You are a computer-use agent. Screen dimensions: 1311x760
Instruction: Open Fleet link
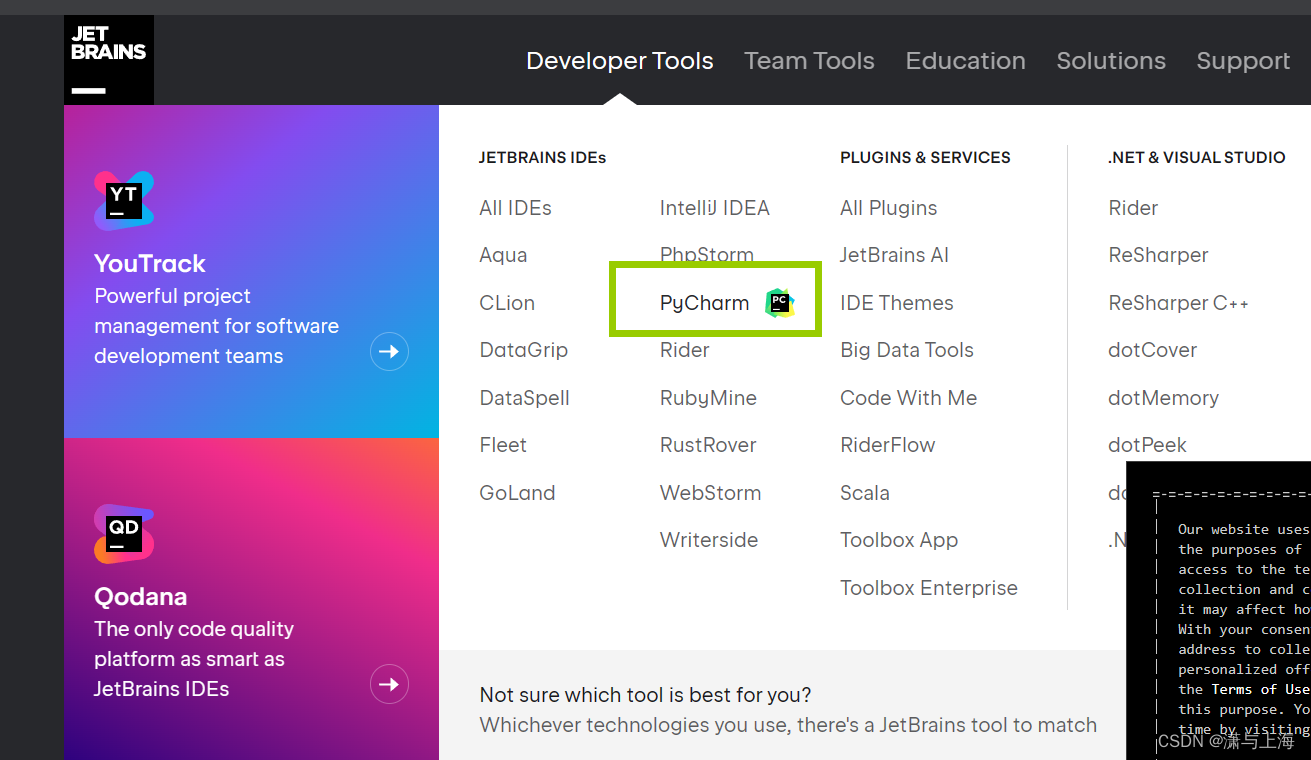pyautogui.click(x=503, y=445)
